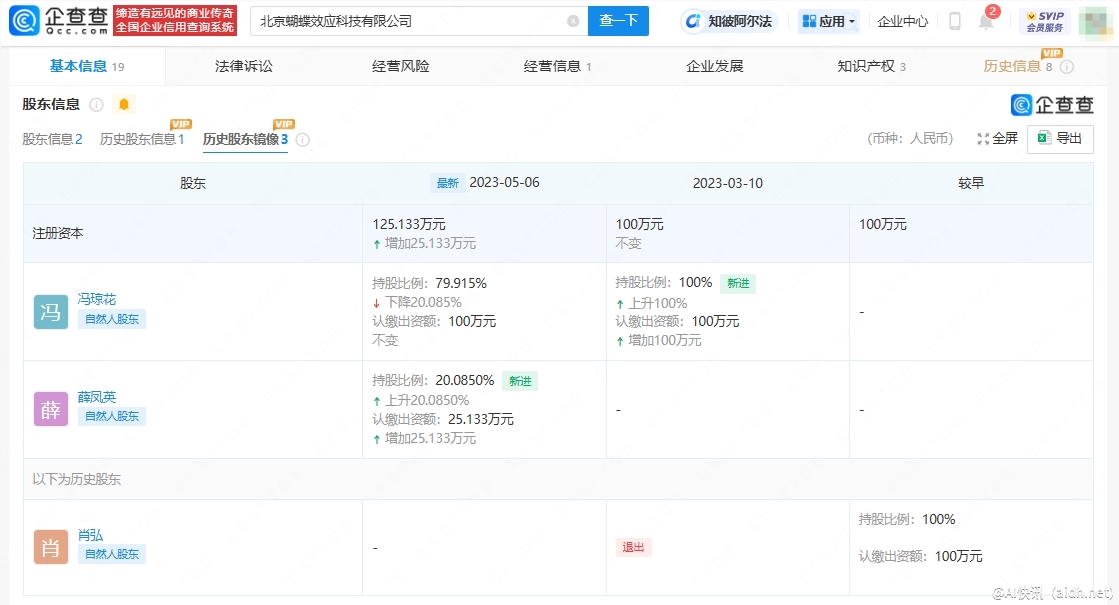
Task: Clear the search box with the X icon
Action: [573, 21]
